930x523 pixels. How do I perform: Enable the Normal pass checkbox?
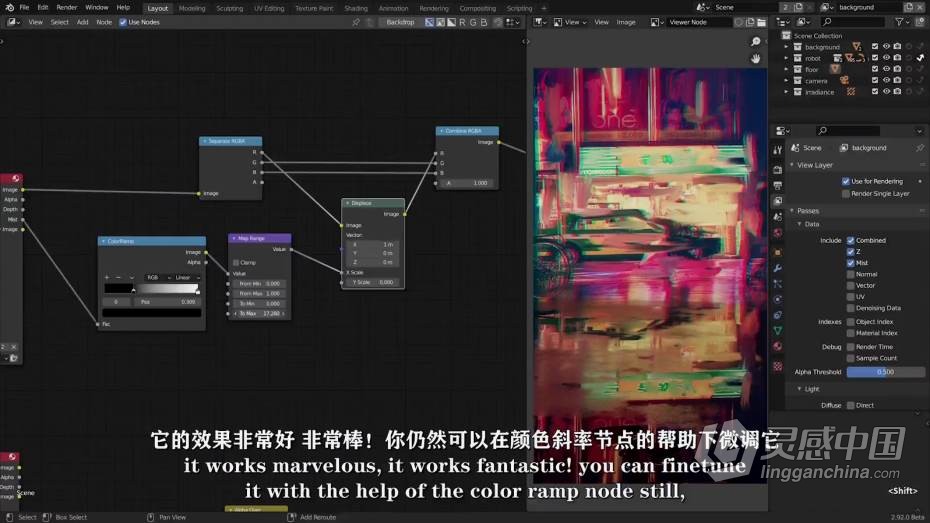(x=851, y=274)
